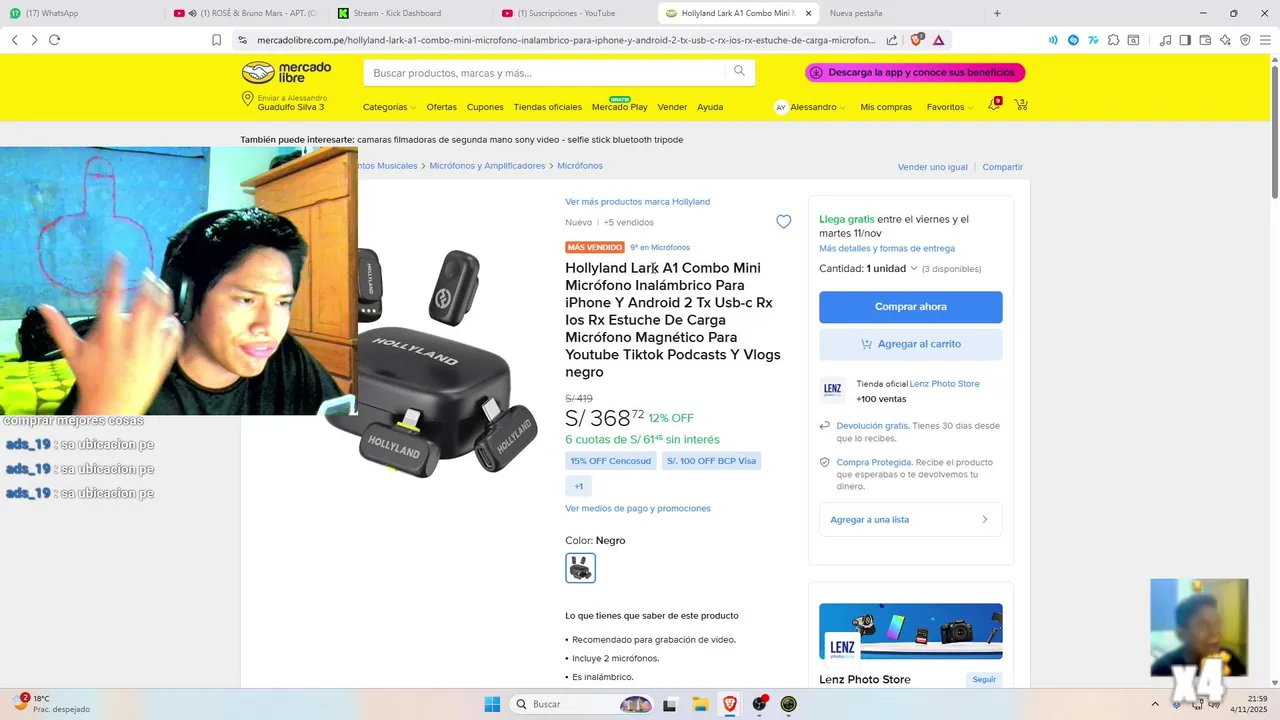Open Brave media playlist music icon
The image size is (1280, 720).
[1165, 40]
